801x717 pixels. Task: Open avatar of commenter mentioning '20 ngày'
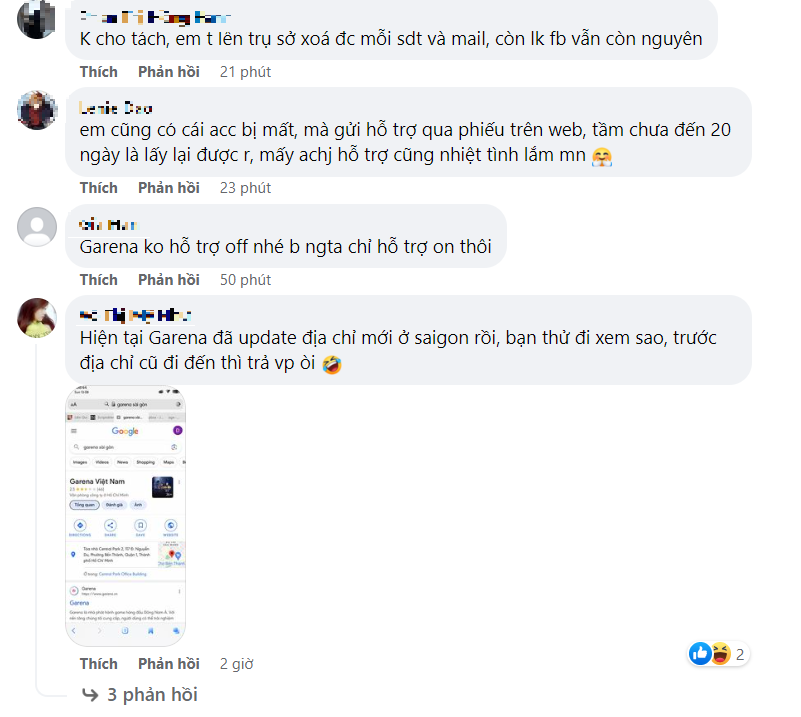[x=37, y=110]
